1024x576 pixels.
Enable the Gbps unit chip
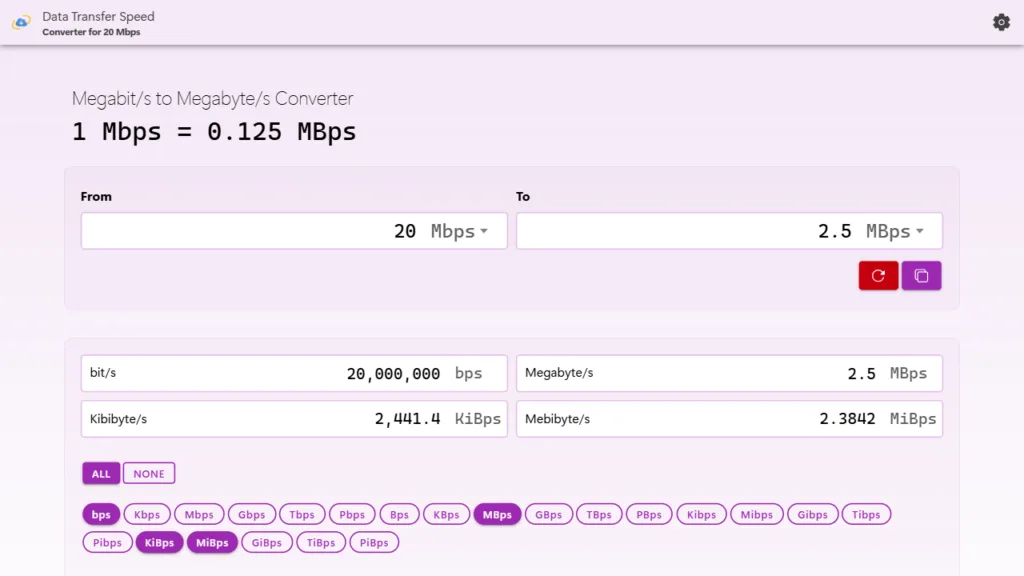point(251,515)
